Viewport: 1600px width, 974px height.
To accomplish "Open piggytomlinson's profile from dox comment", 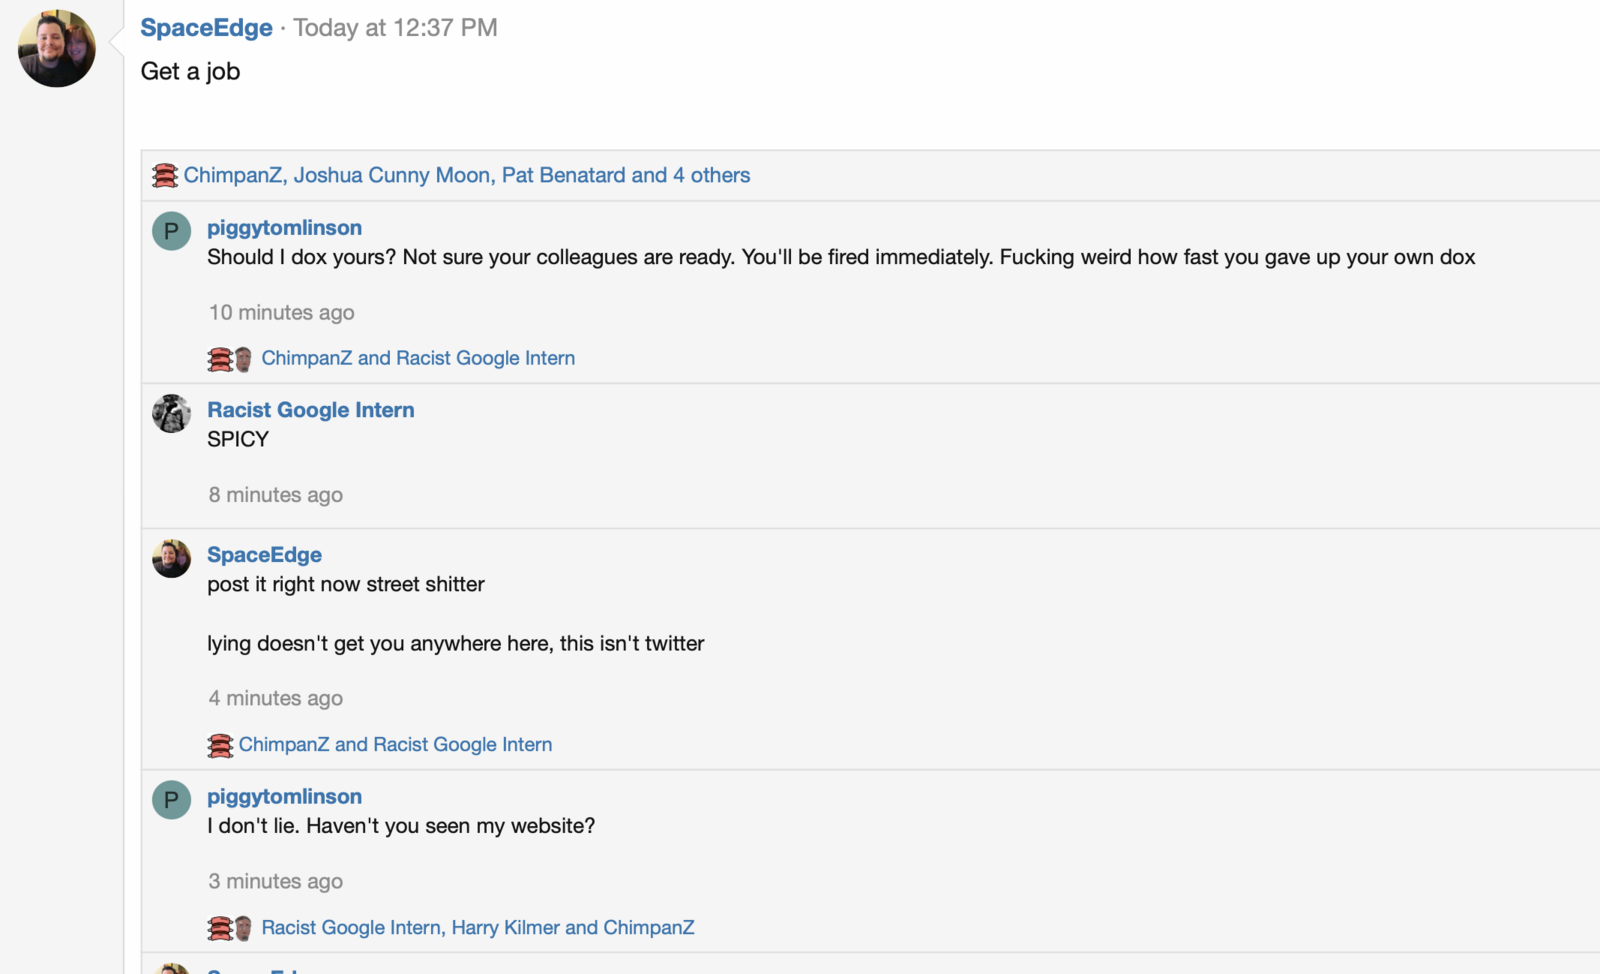I will (x=284, y=228).
